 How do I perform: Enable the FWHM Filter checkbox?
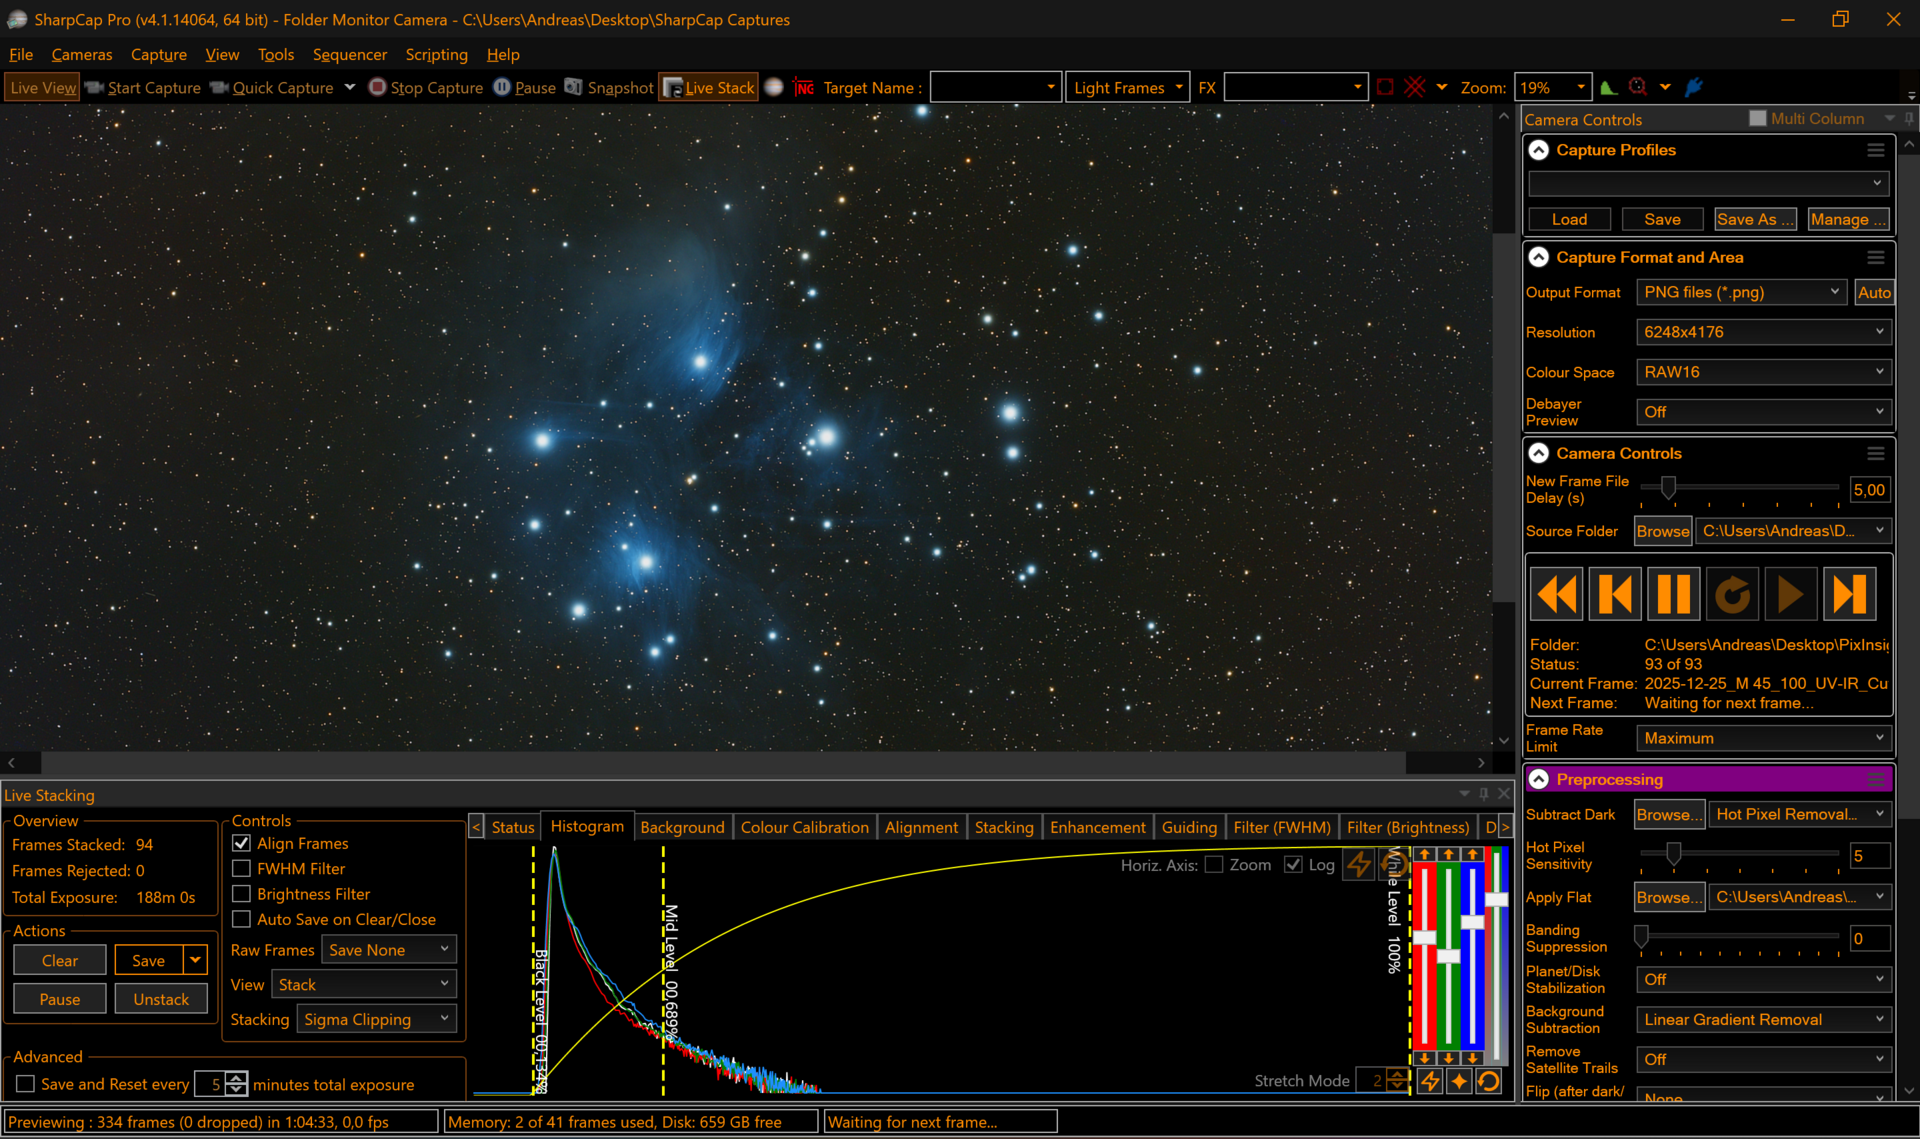coord(241,868)
